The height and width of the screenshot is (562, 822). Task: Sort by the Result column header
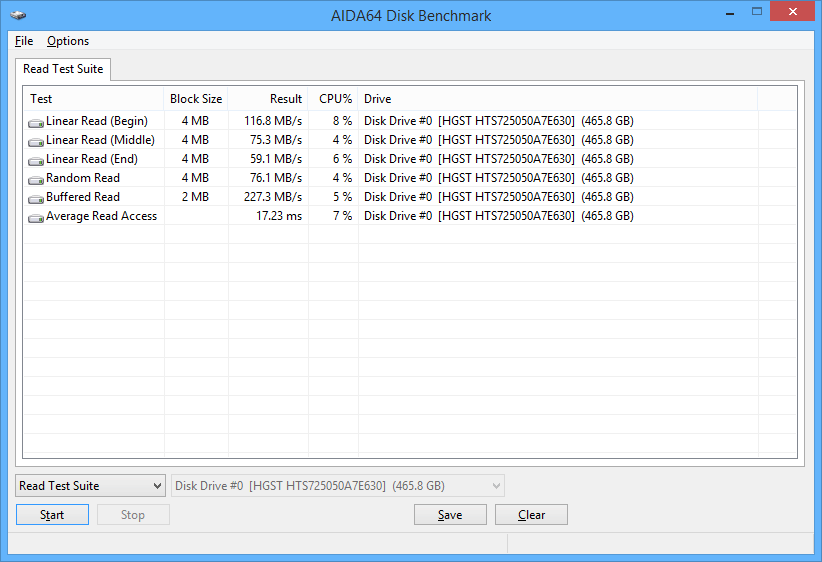point(268,99)
